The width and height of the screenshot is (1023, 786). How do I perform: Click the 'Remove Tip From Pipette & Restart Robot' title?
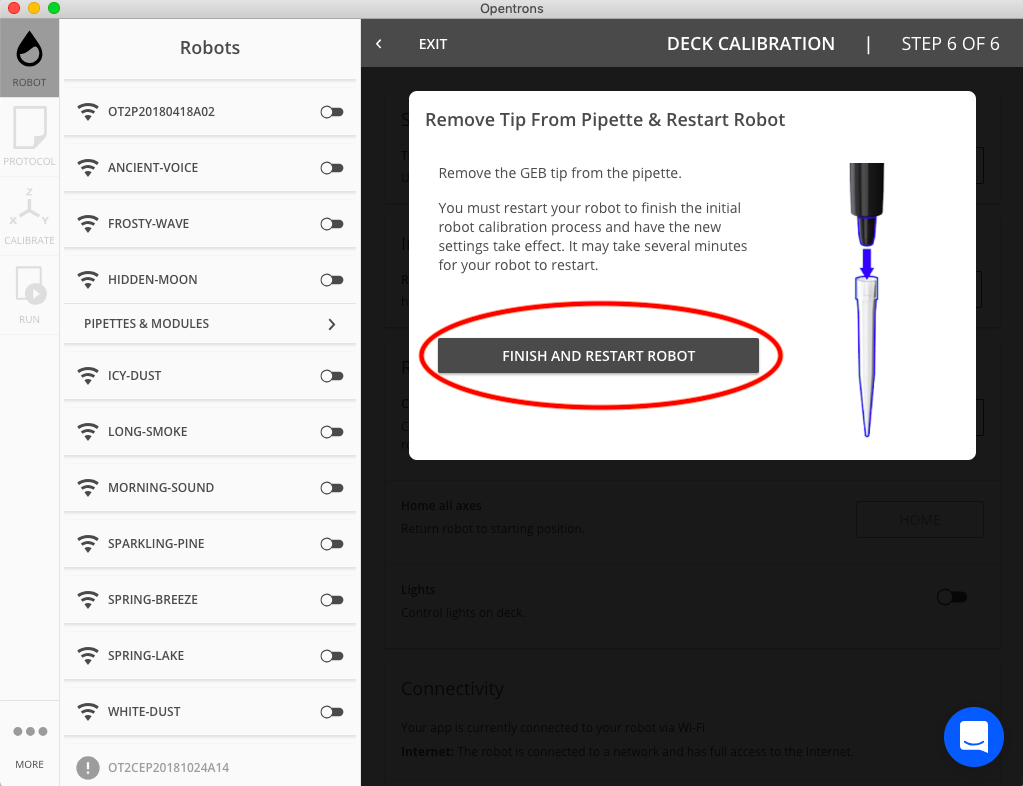(605, 120)
